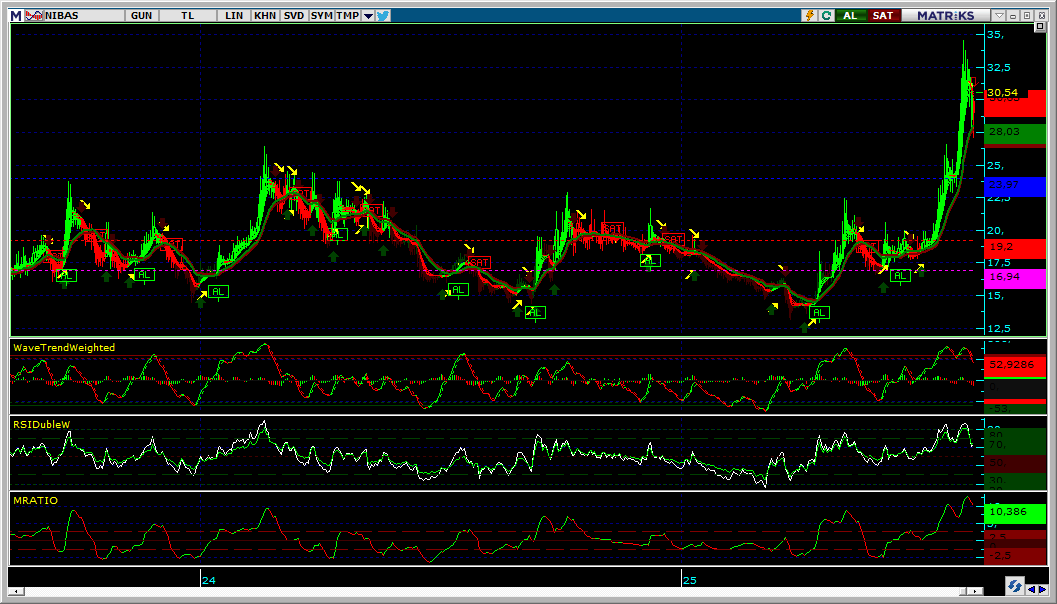
Task: Click the MRATIO indicator label
Action: click(35, 500)
